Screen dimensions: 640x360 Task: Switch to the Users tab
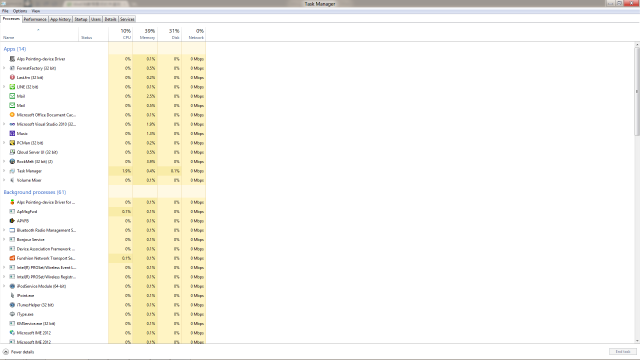96,19
